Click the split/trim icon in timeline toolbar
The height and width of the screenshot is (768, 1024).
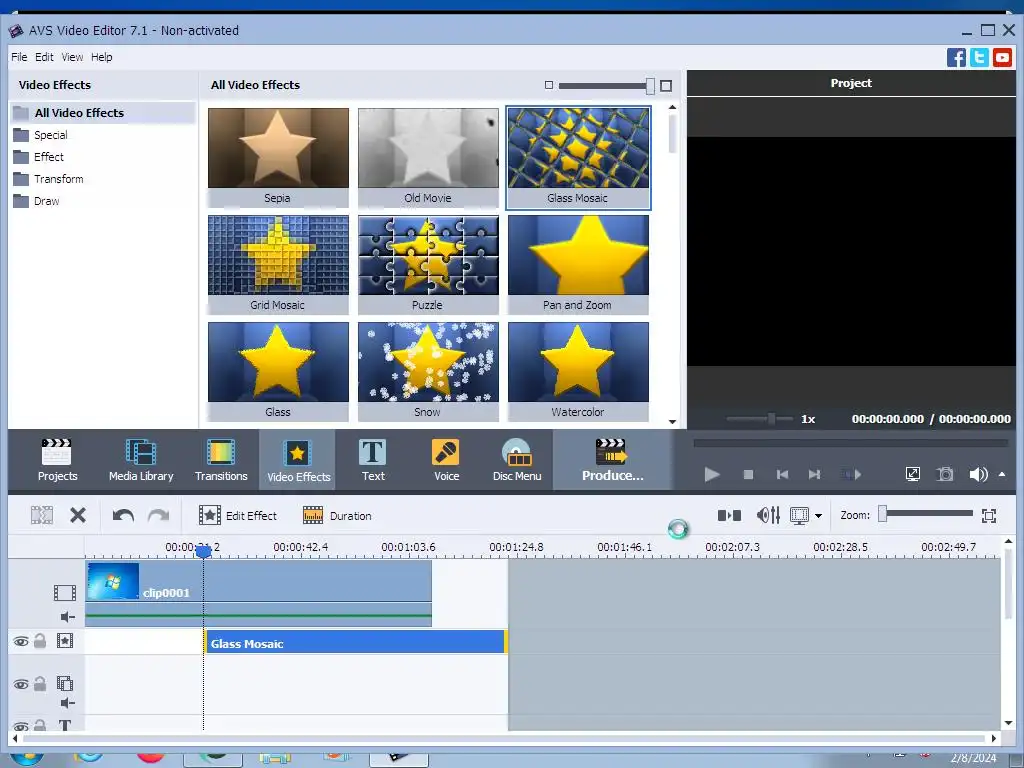click(x=42, y=515)
